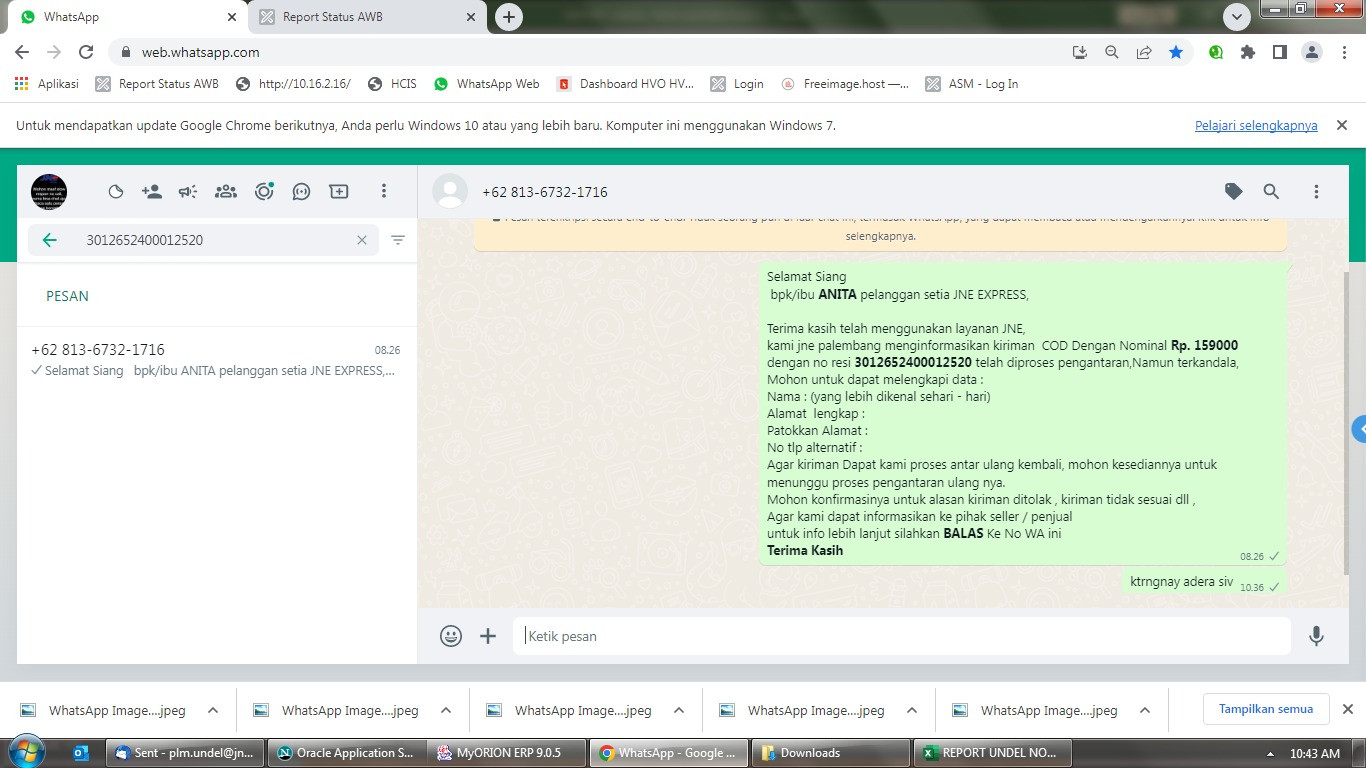The height and width of the screenshot is (768, 1366).
Task: Open the Login bookmark
Action: pos(737,84)
